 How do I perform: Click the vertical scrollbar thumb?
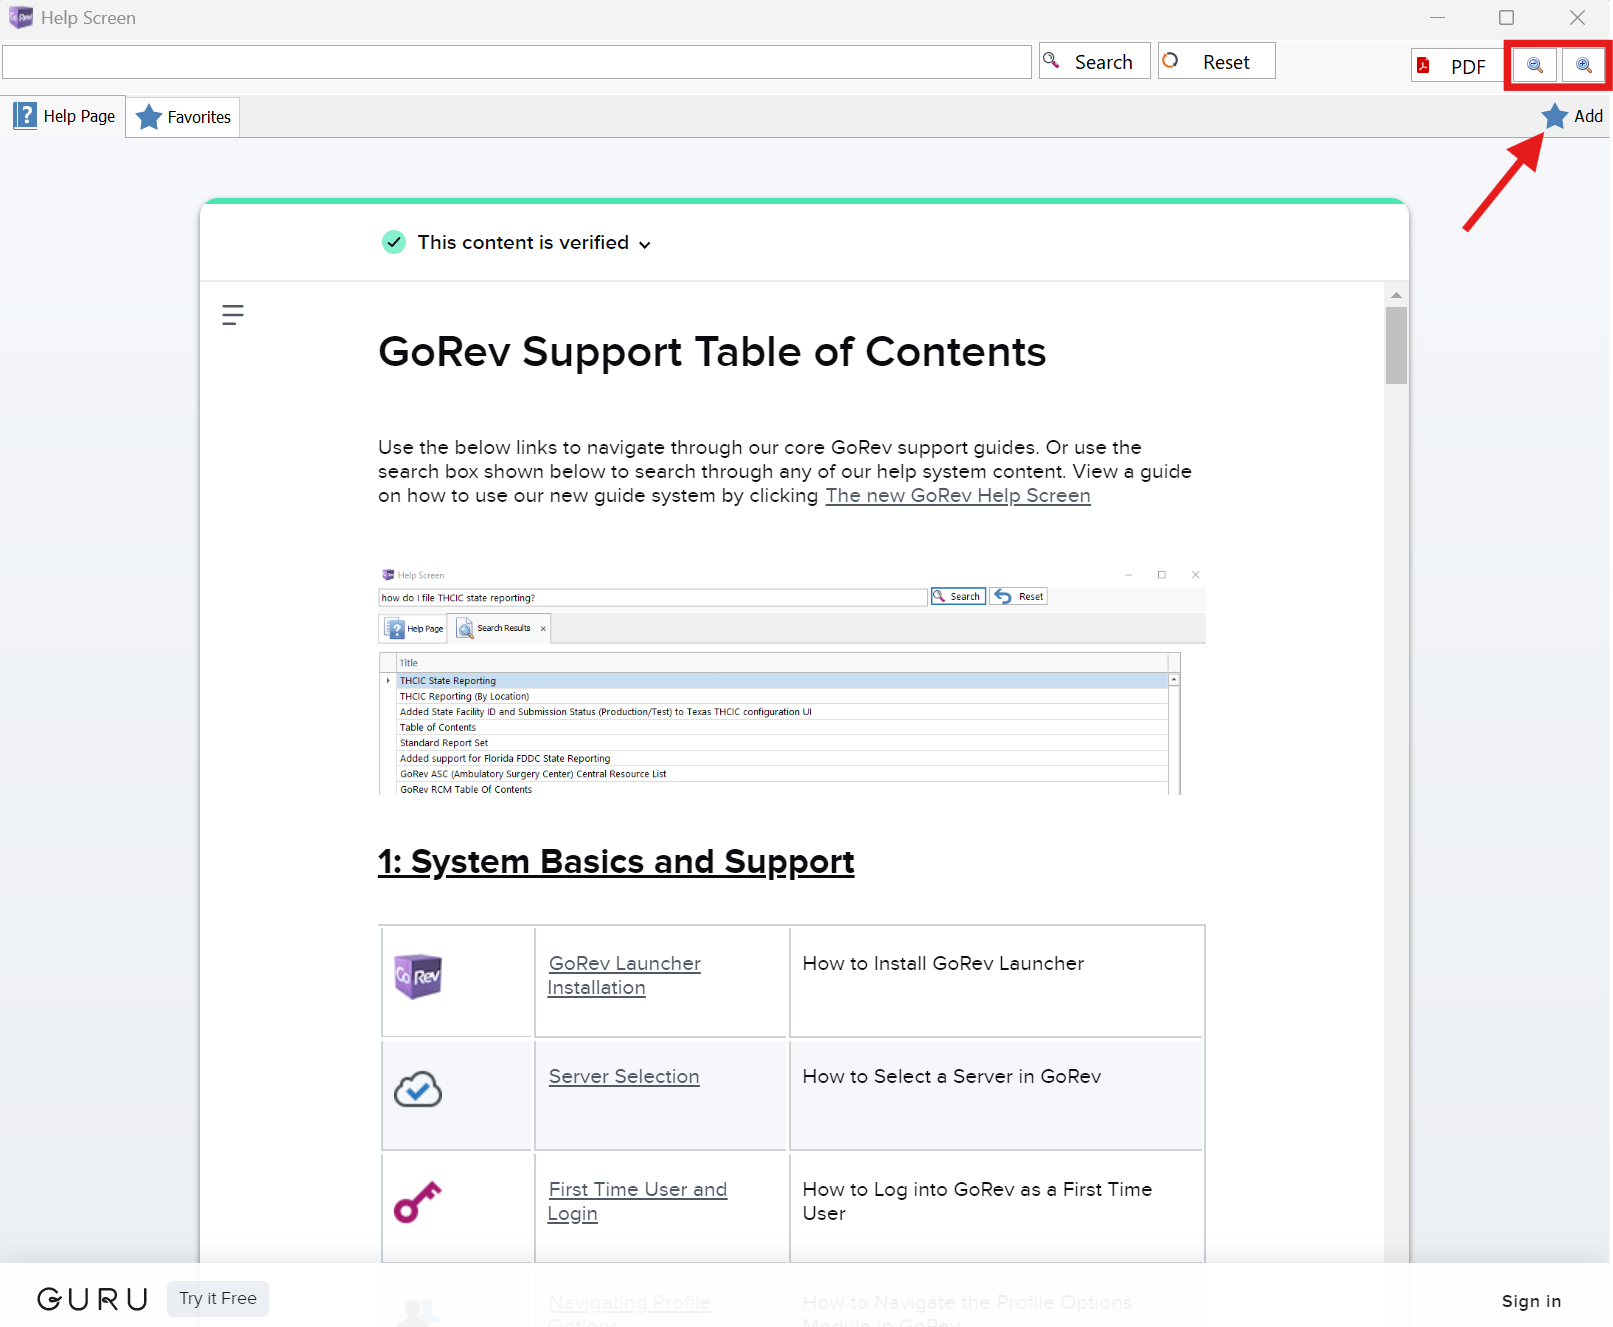pyautogui.click(x=1396, y=345)
